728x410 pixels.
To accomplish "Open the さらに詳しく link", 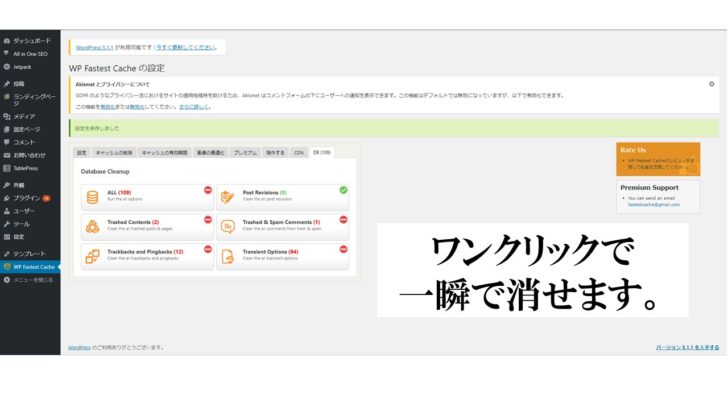I will 194,107.
